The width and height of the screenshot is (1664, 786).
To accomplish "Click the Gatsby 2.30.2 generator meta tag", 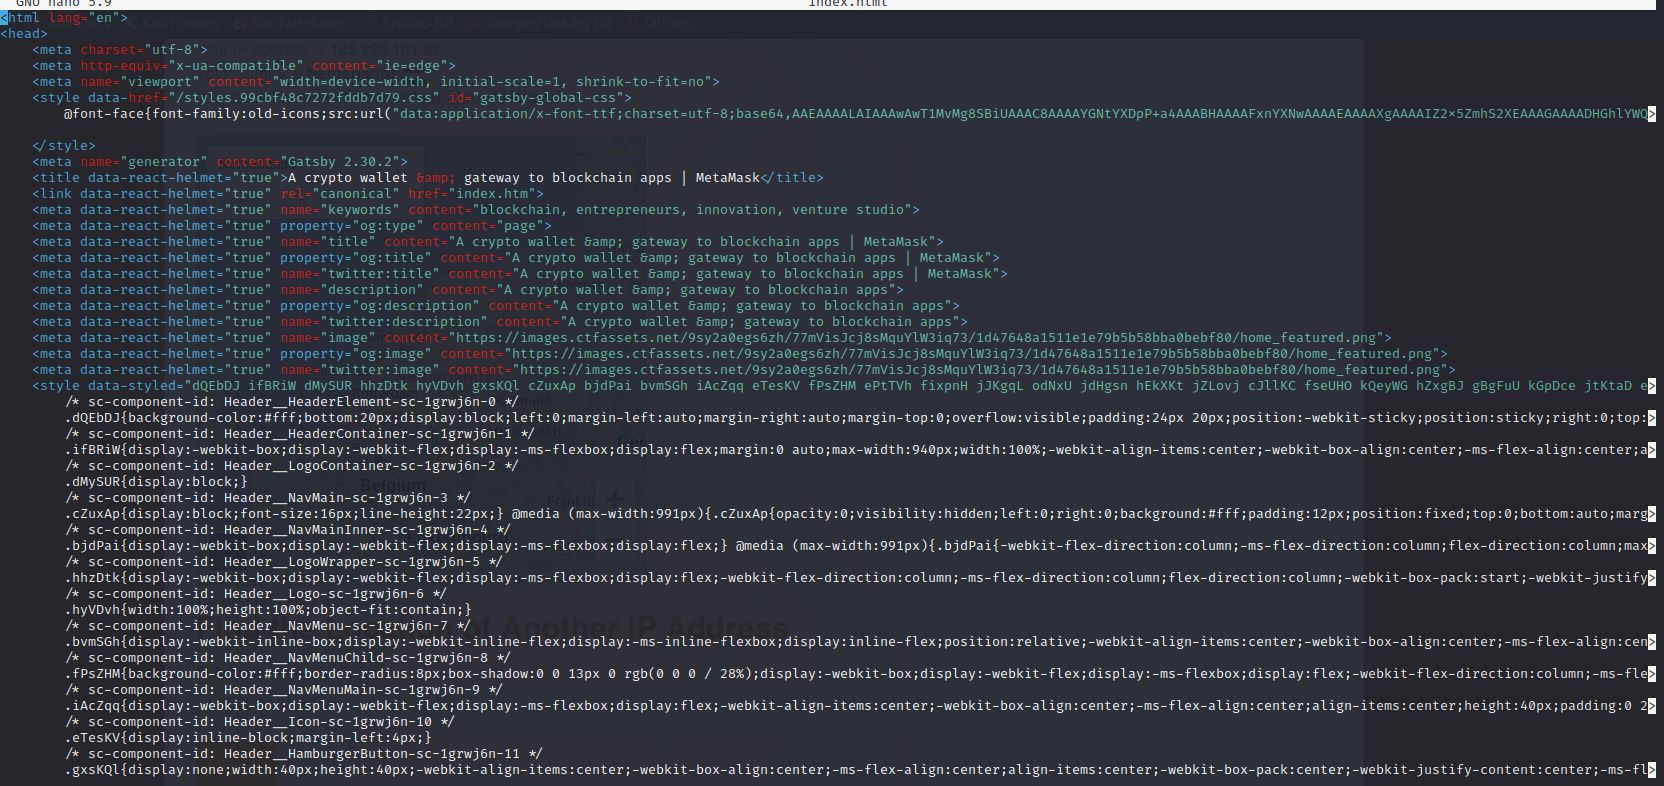I will click(219, 162).
